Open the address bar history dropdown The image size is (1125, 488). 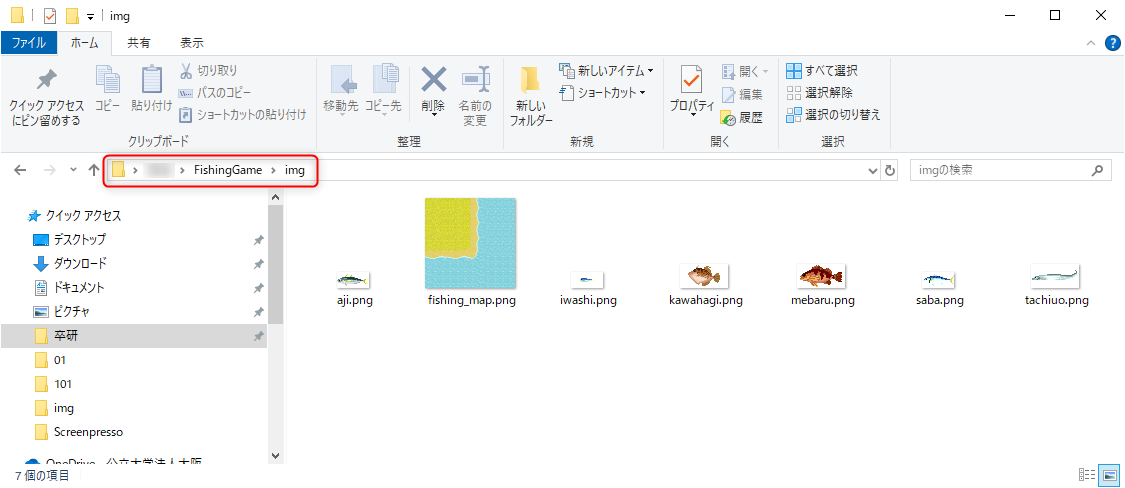pos(873,171)
